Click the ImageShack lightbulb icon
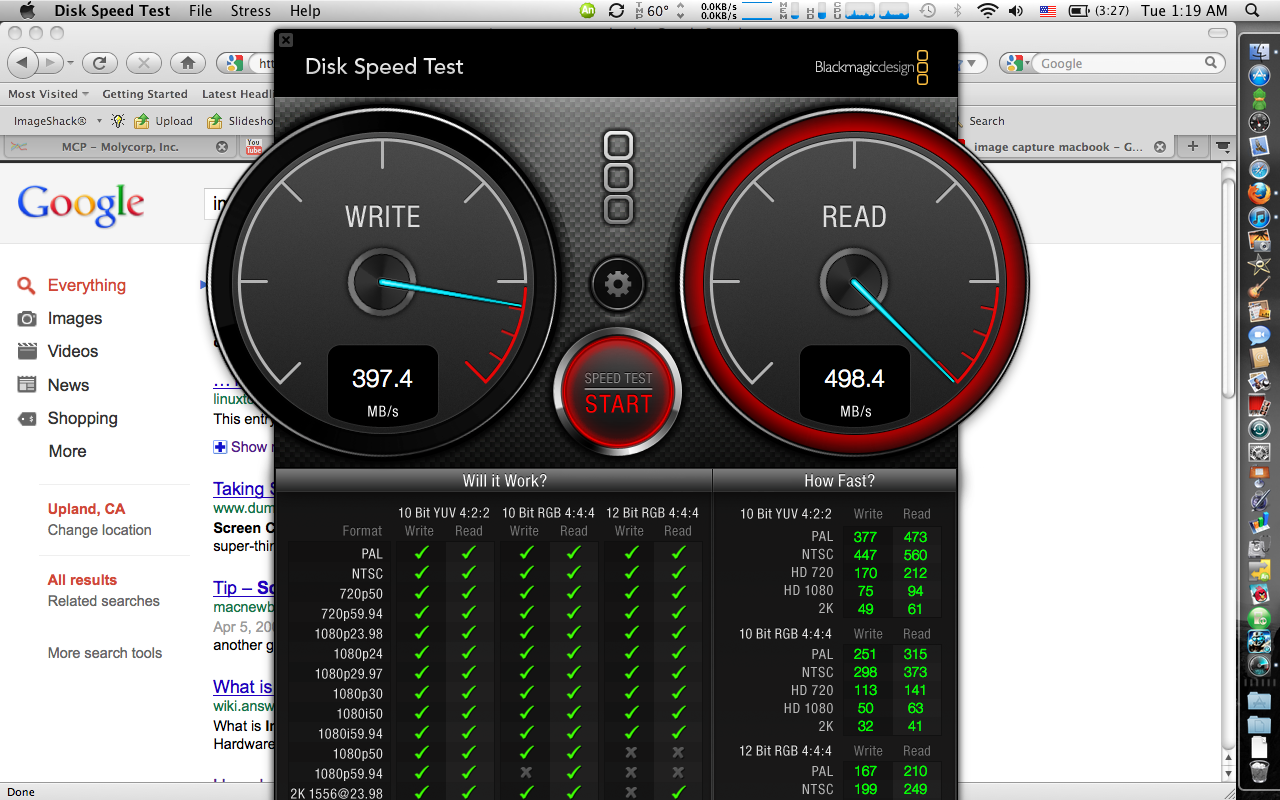Image resolution: width=1280 pixels, height=800 pixels. click(x=118, y=121)
